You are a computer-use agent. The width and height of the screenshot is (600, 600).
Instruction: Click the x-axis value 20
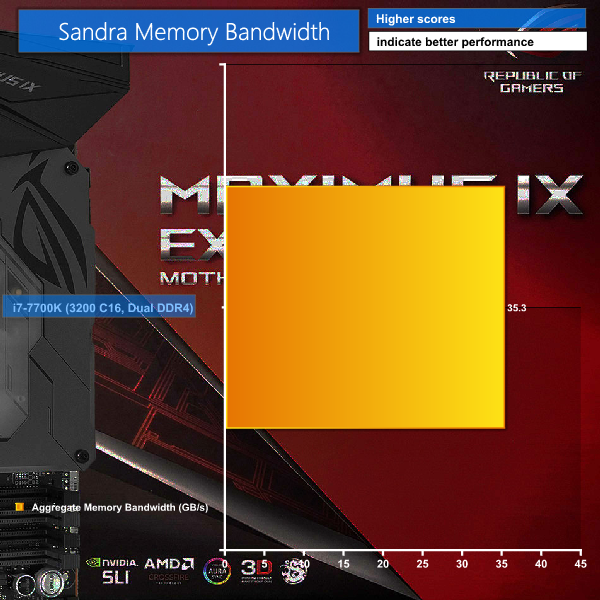[383, 564]
